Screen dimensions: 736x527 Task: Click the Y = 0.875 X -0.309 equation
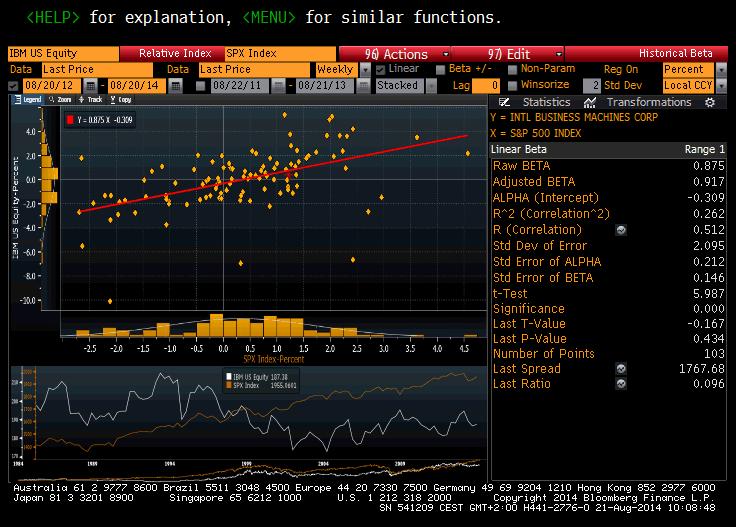pyautogui.click(x=105, y=120)
